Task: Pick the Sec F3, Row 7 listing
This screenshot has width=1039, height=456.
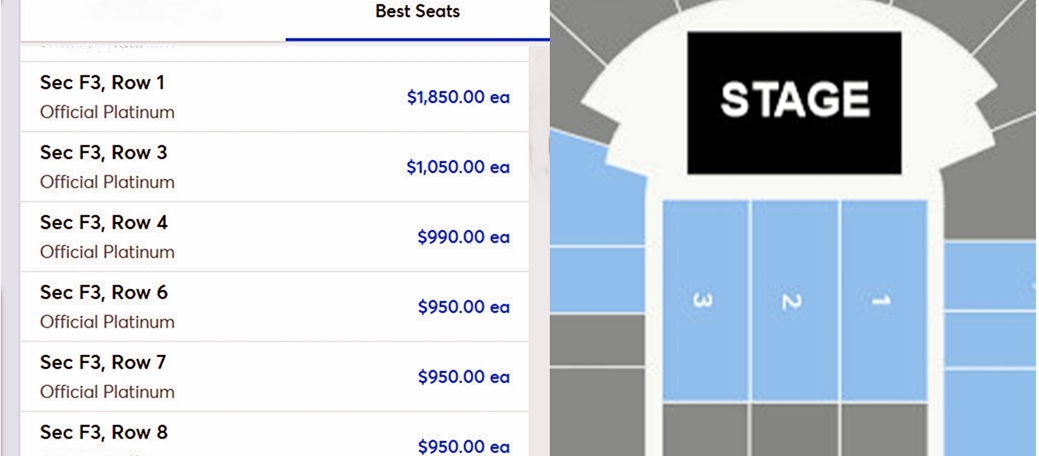Action: [274, 376]
